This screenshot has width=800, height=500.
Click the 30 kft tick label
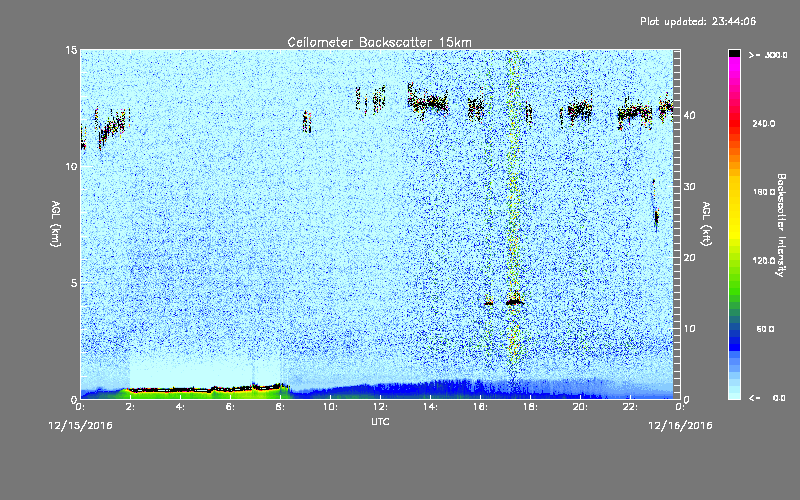click(x=689, y=187)
